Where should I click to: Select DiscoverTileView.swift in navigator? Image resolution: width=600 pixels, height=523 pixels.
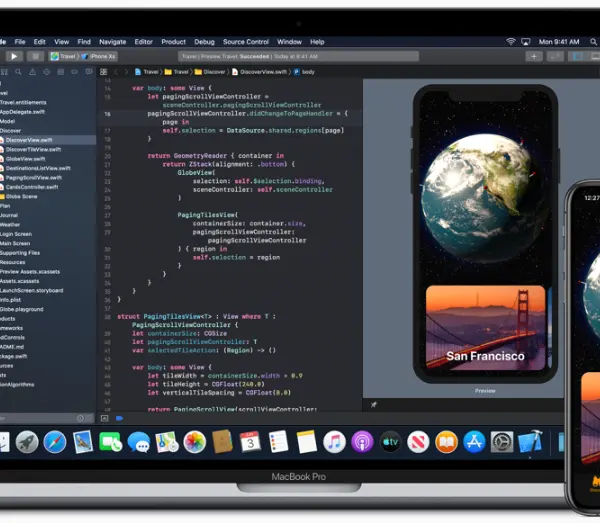click(x=33, y=150)
